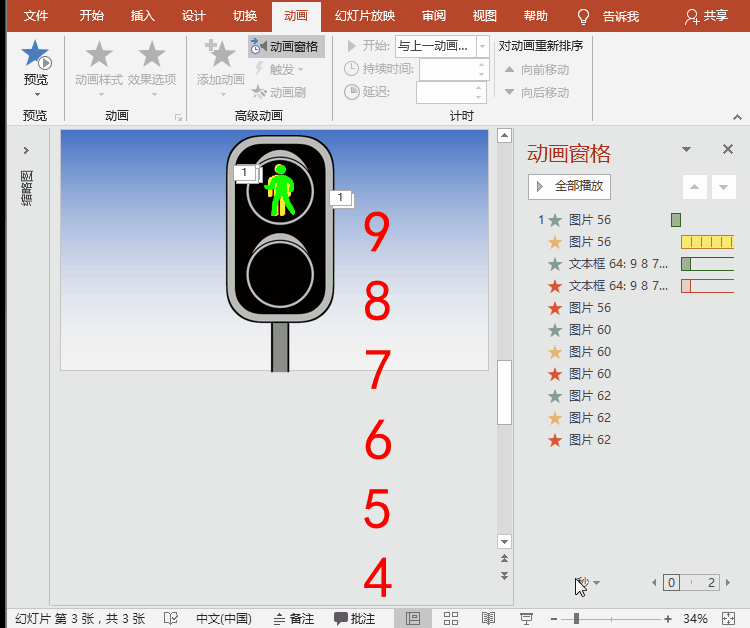
Task: Close the Animation Pane
Action: pos(728,149)
